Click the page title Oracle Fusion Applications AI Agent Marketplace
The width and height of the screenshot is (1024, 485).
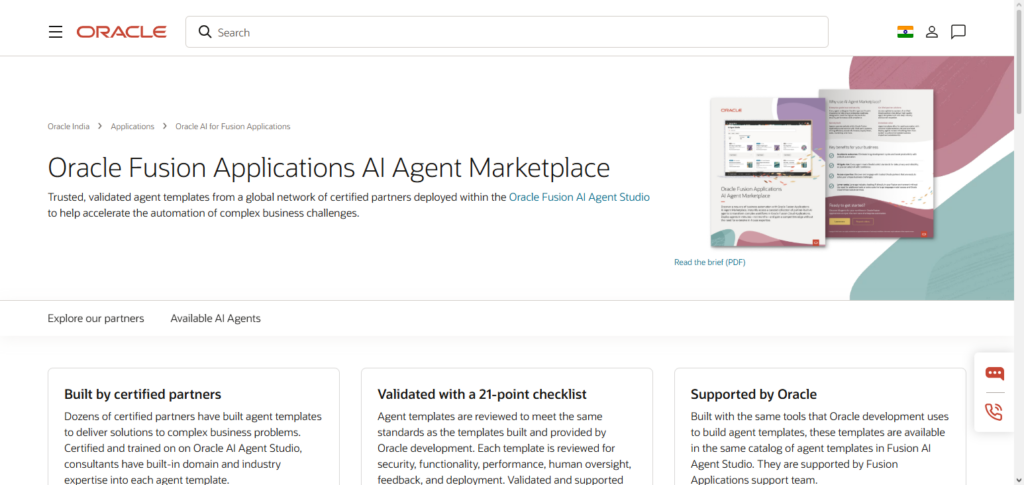pyautogui.click(x=328, y=168)
